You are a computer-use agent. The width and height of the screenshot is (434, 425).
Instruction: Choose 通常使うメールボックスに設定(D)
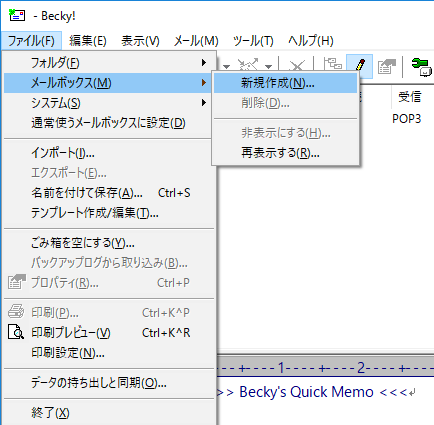point(108,123)
